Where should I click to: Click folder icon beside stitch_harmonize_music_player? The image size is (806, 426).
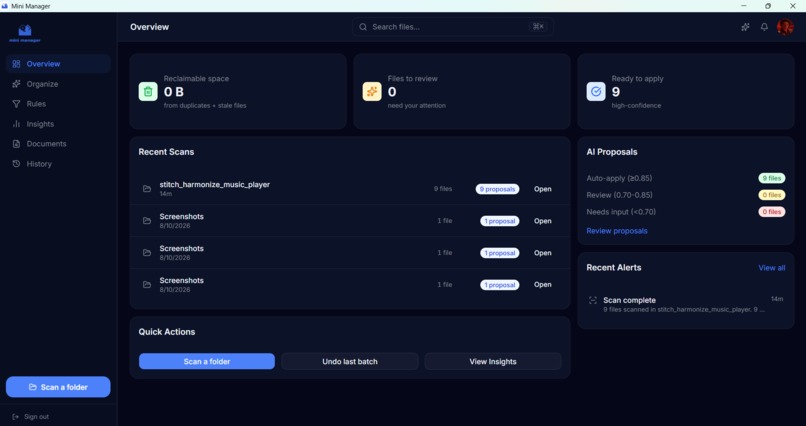click(147, 189)
